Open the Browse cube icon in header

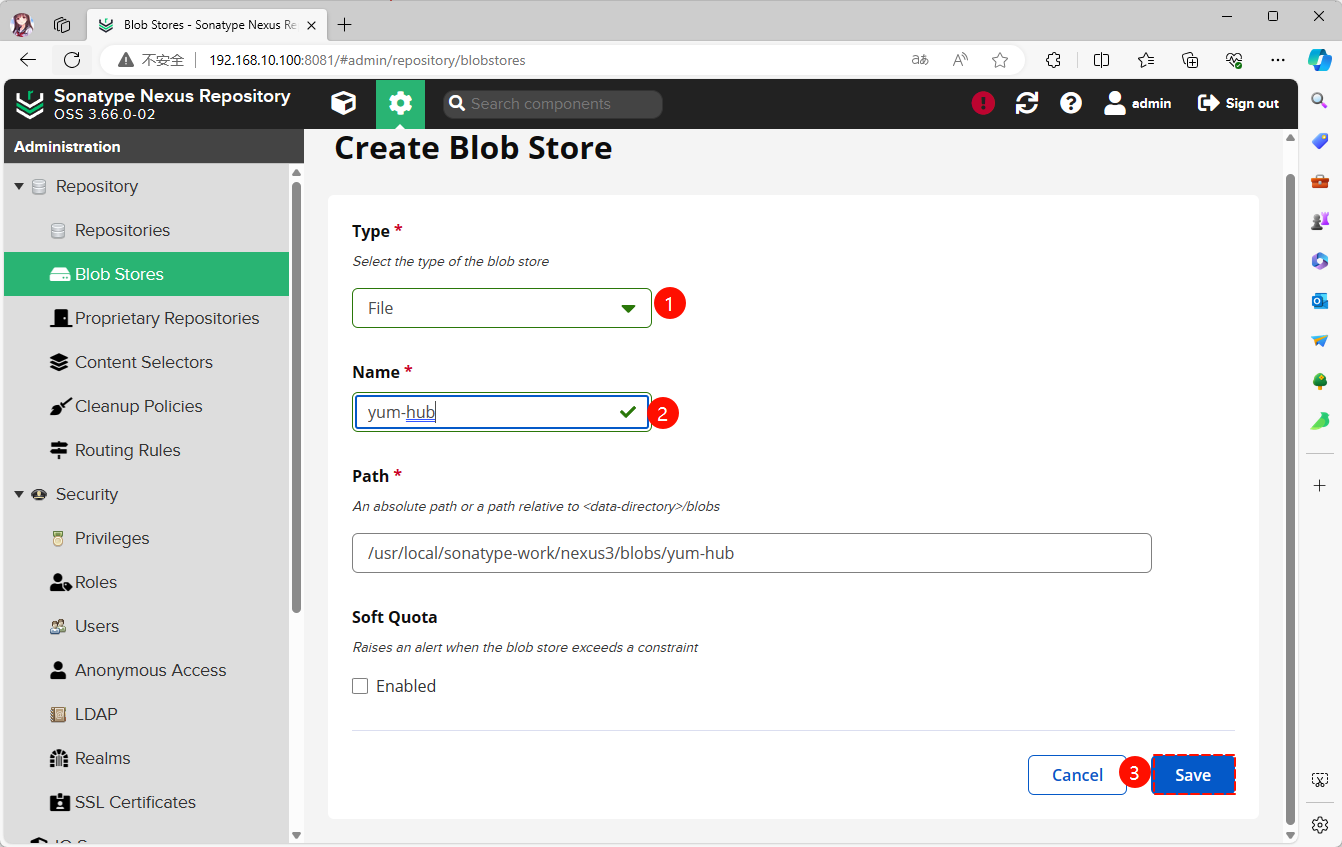(343, 103)
